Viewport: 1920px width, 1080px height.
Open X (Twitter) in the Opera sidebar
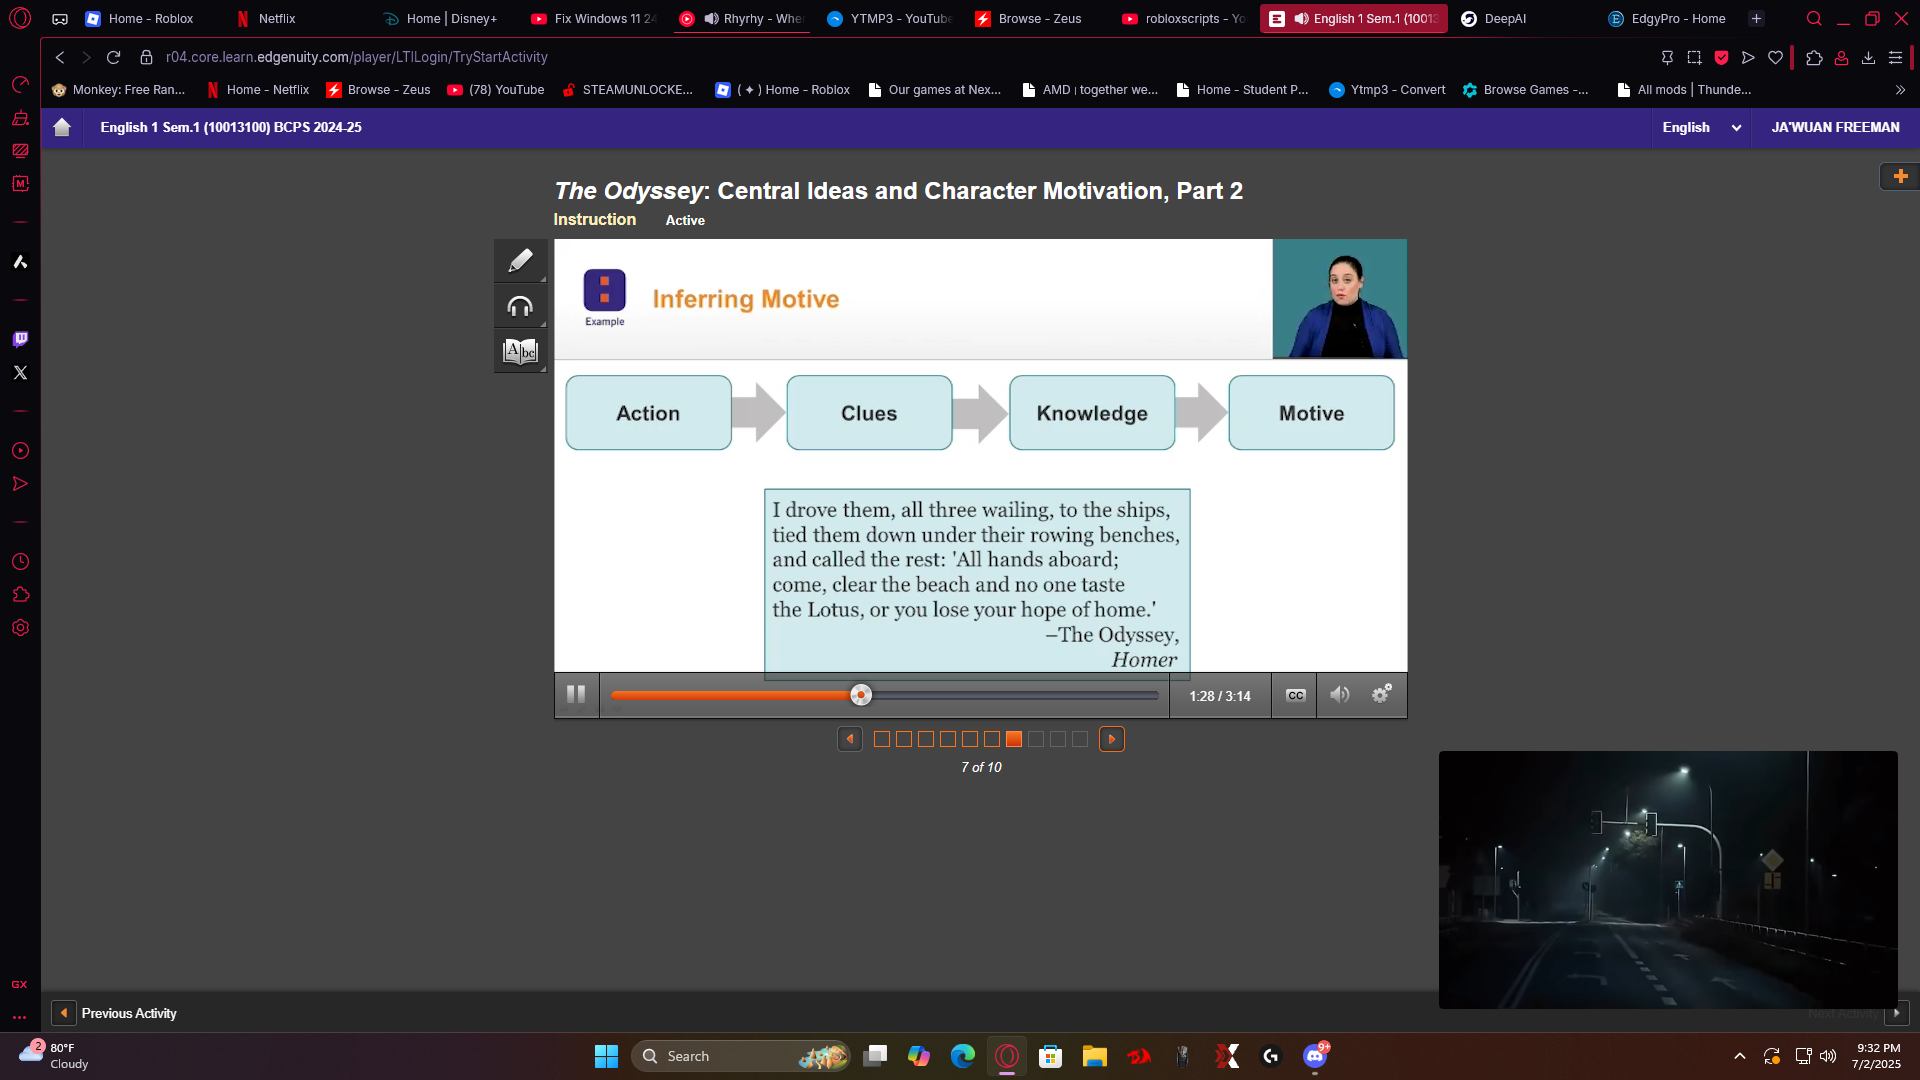click(20, 372)
